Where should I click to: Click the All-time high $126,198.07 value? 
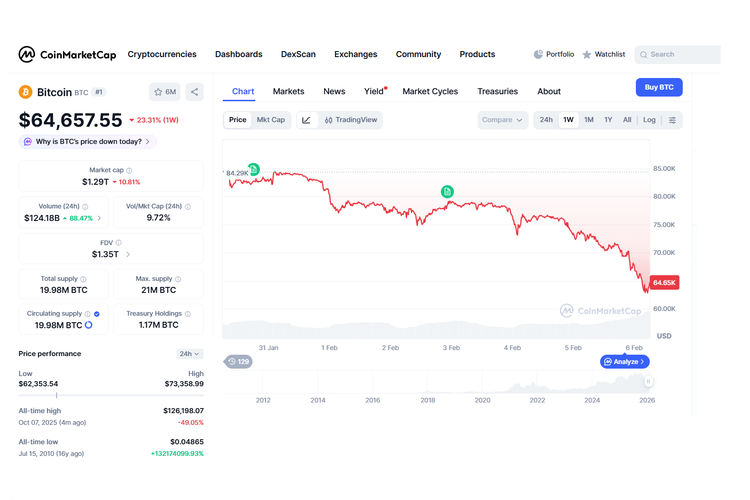pyautogui.click(x=183, y=411)
